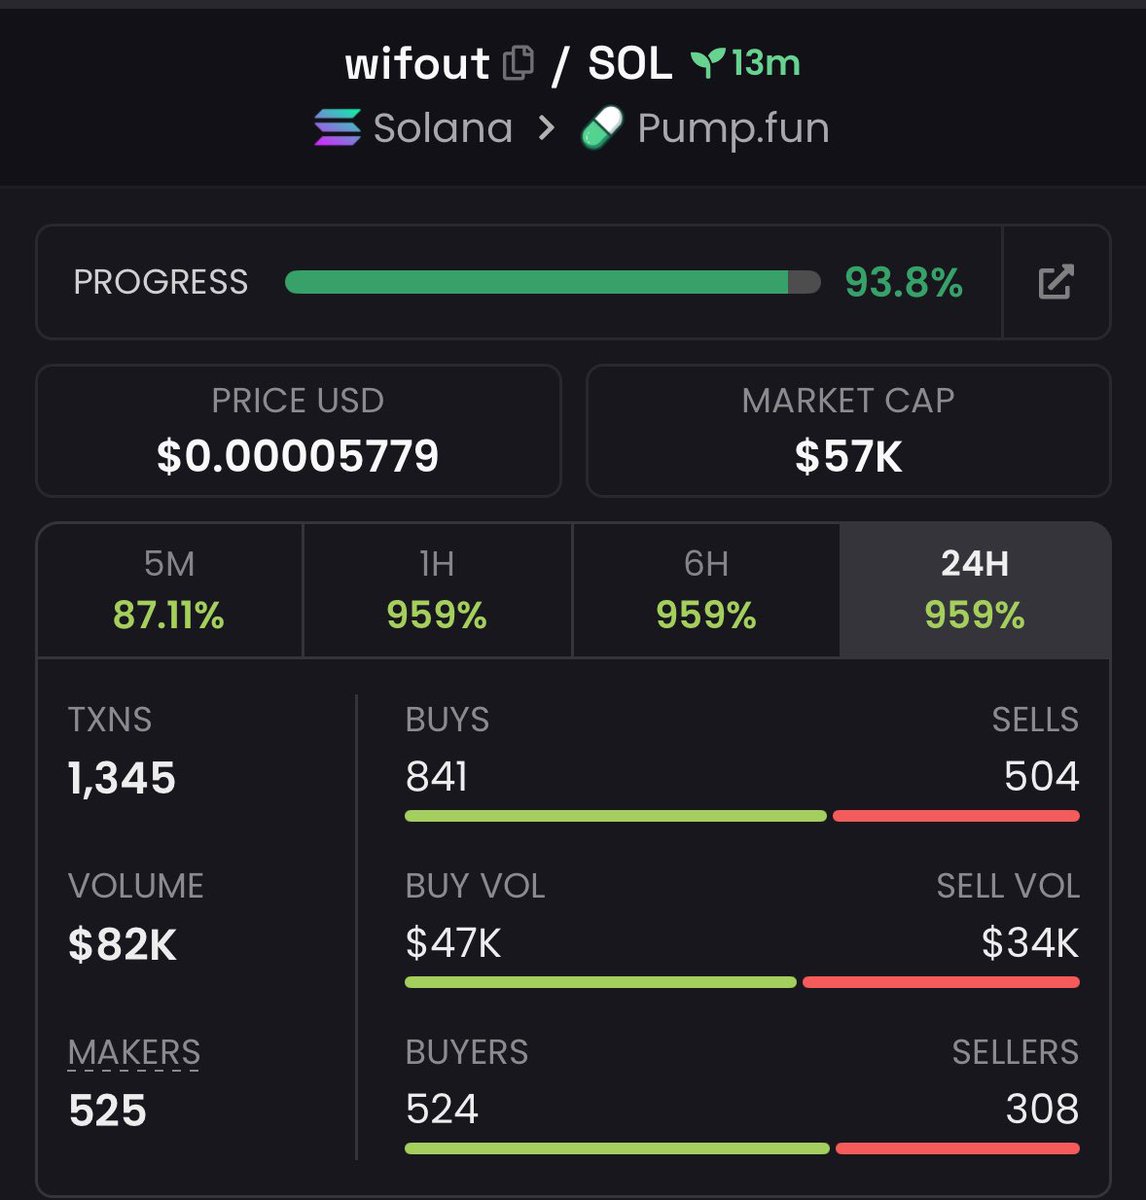This screenshot has width=1146, height=1200.
Task: Choose the 24H timeframe tab
Action: coord(975,590)
